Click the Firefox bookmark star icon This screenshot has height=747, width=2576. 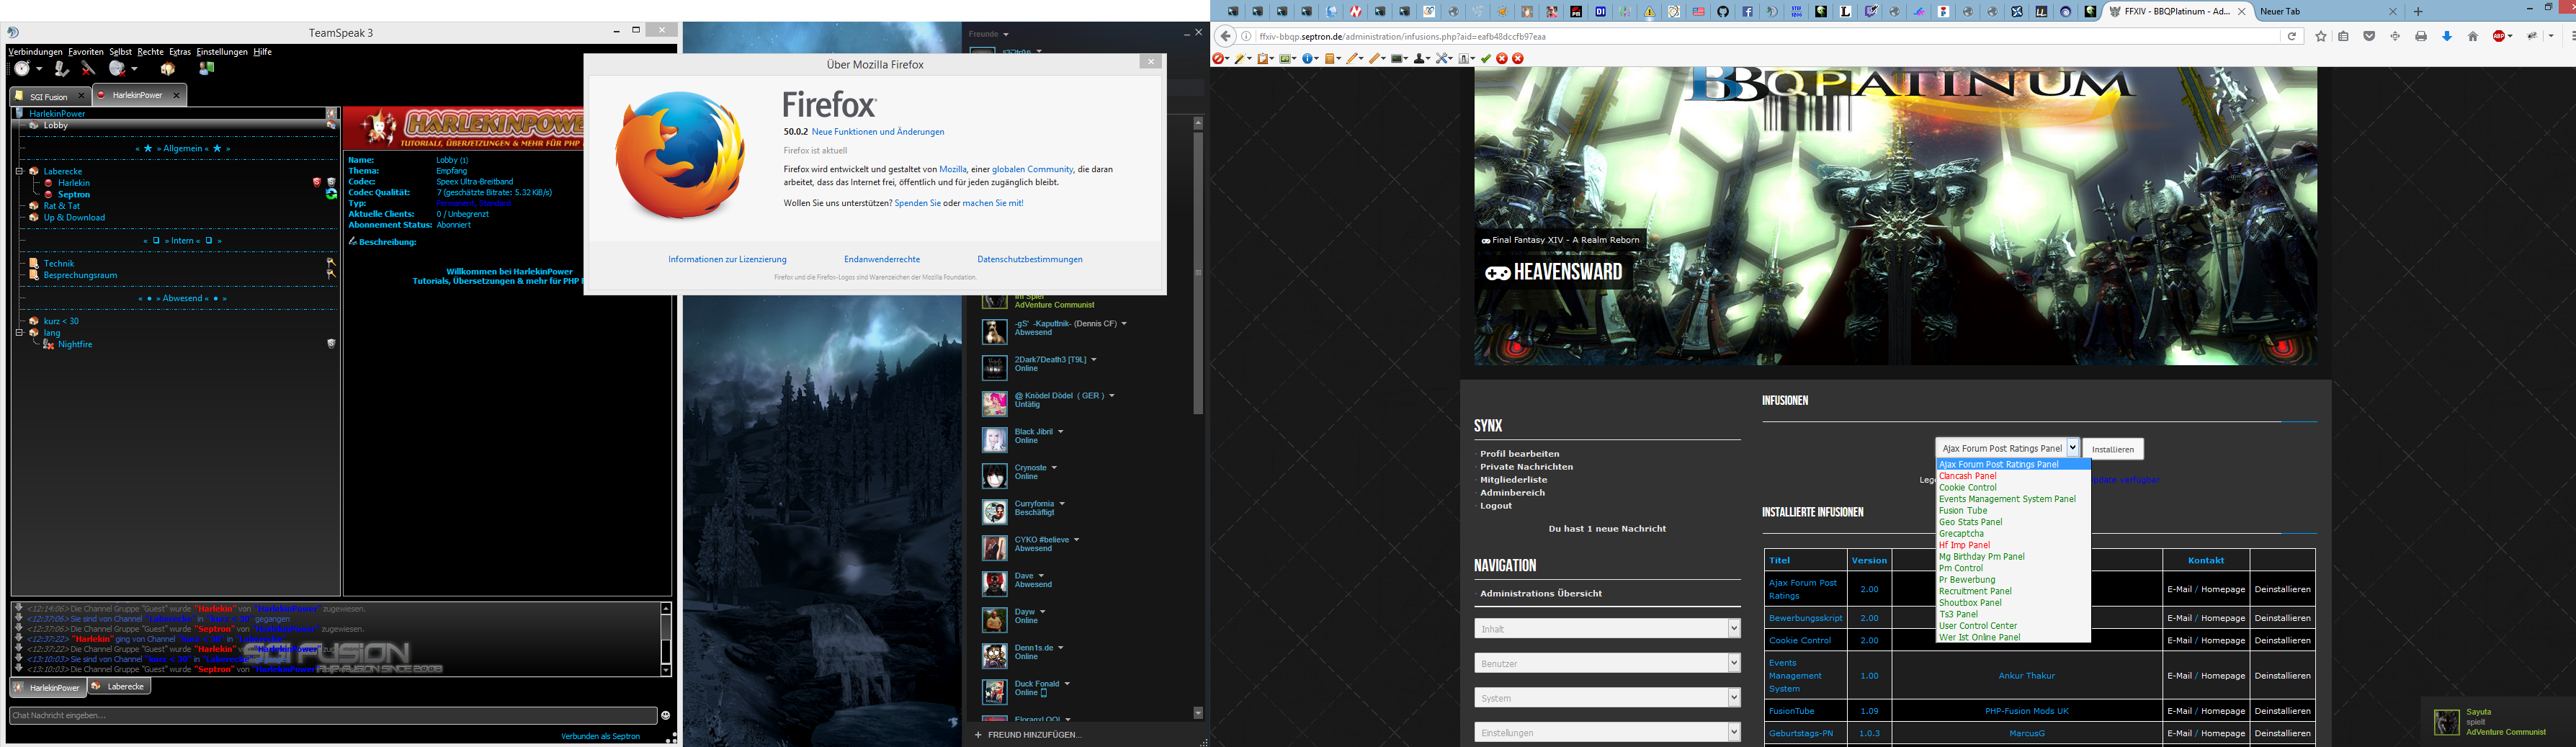(x=2321, y=37)
